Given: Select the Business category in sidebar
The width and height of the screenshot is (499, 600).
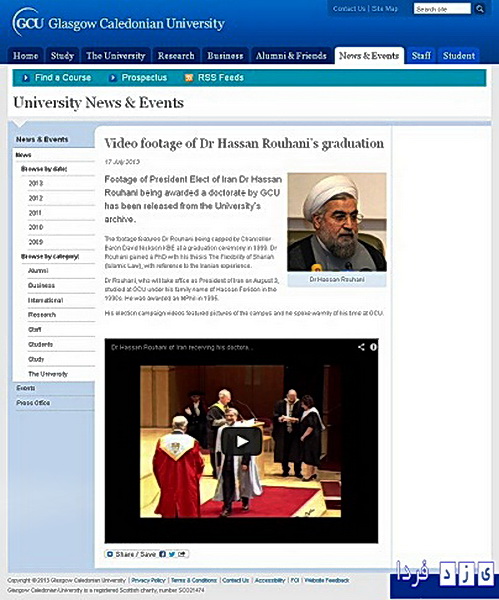Looking at the screenshot, I should click(41, 285).
